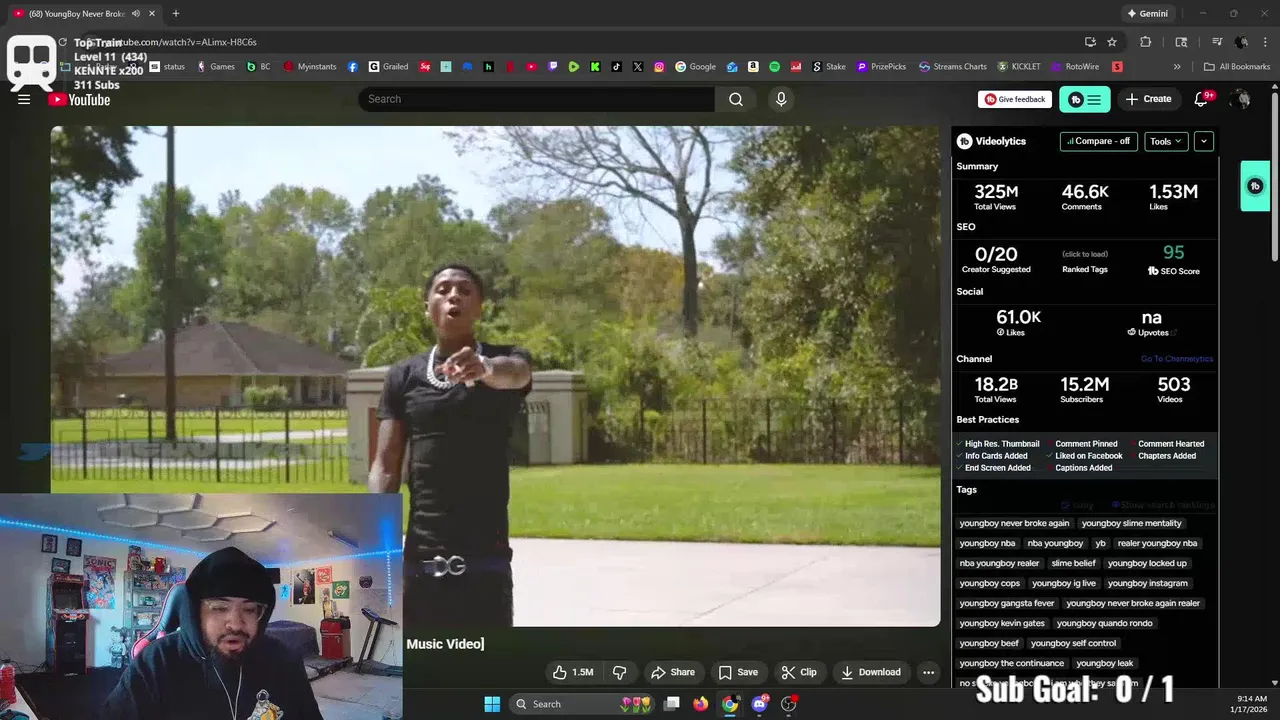
Task: Open Discord from the taskbar
Action: pos(760,704)
